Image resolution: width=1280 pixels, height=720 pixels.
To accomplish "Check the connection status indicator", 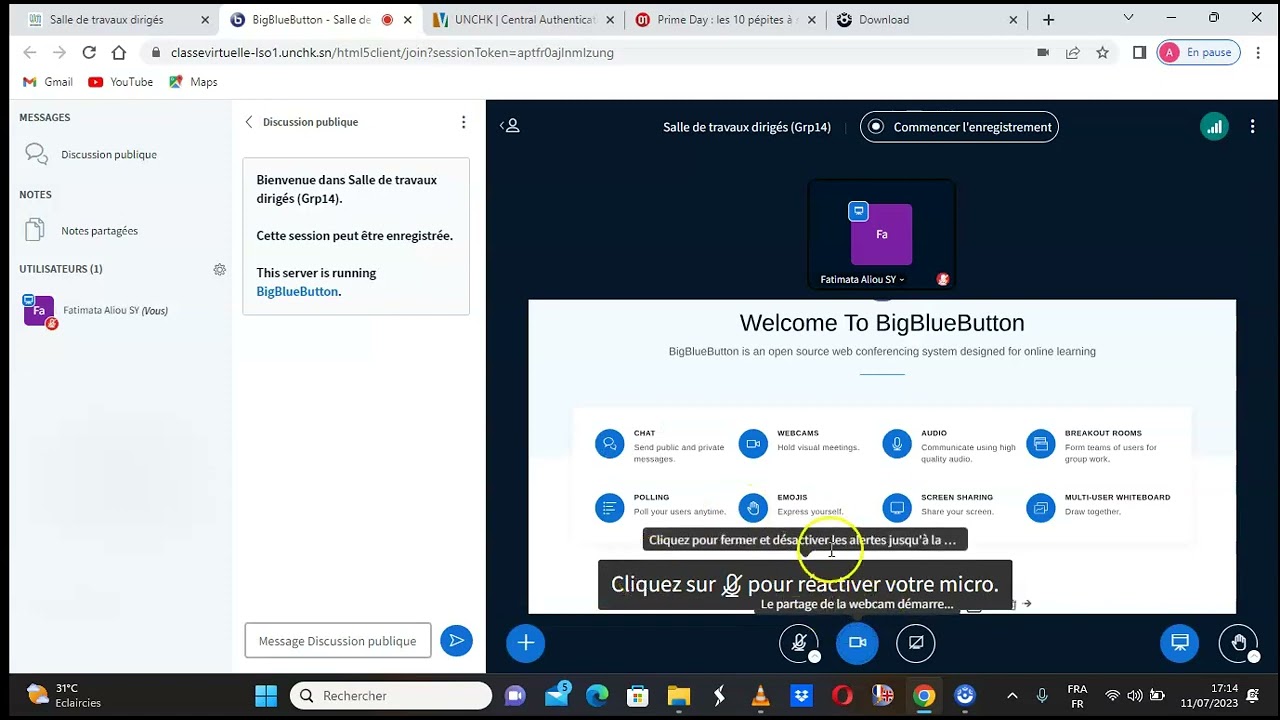I will pos(1214,126).
